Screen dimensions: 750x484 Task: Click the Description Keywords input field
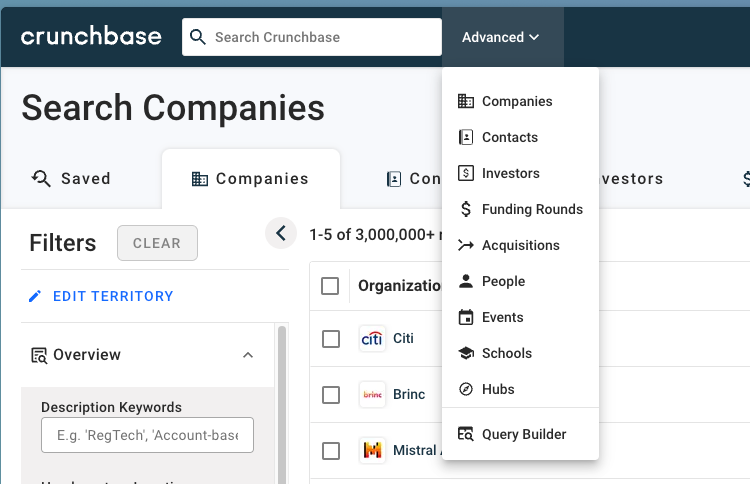pos(147,435)
